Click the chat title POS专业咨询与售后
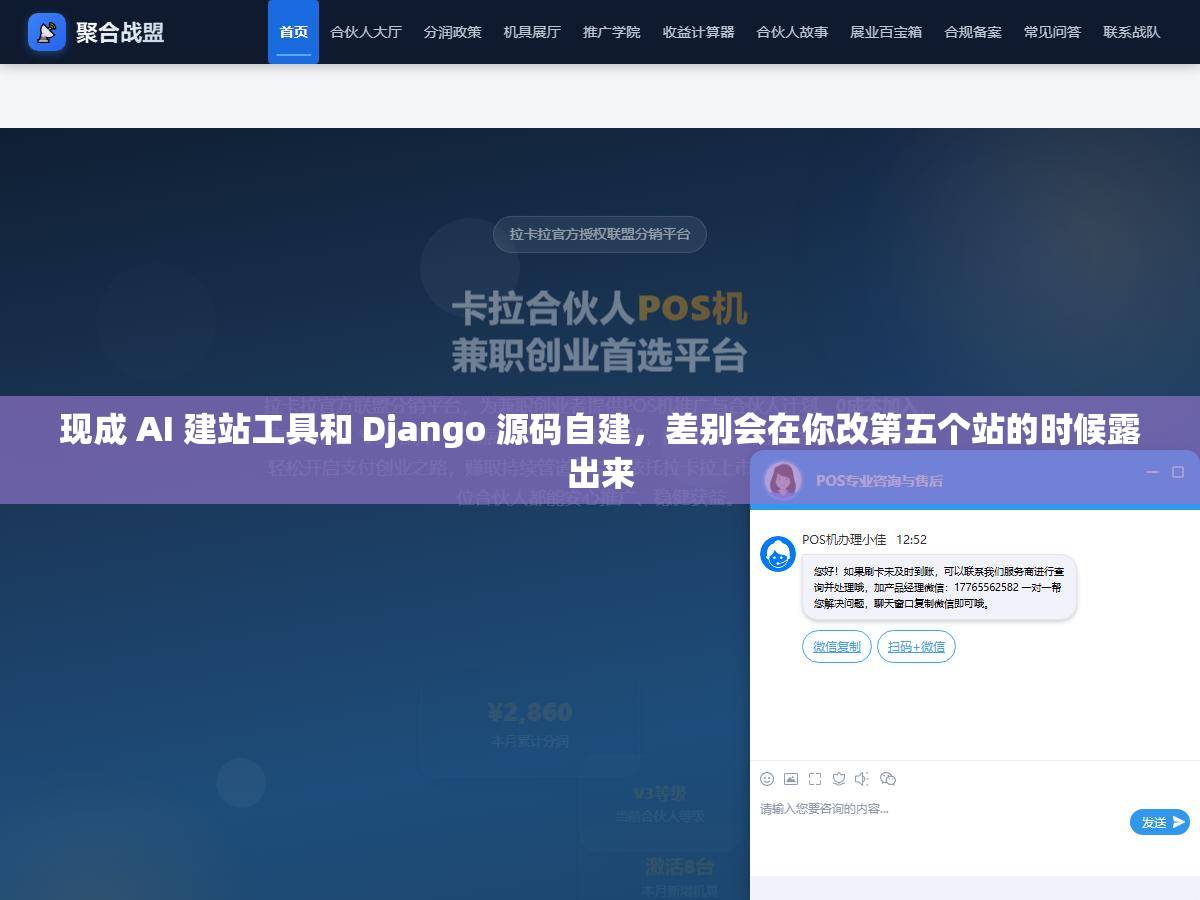The height and width of the screenshot is (900, 1200). [x=879, y=481]
